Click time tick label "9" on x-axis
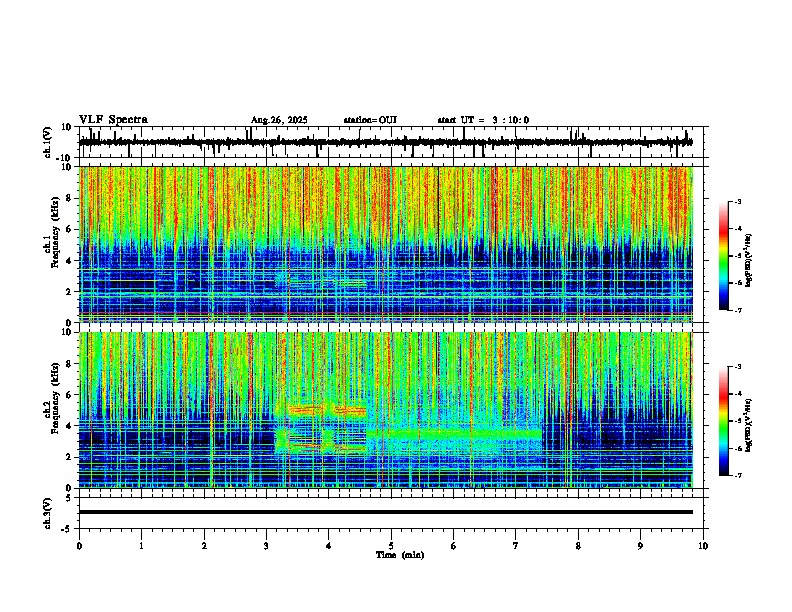This screenshot has height=612, width=792. coord(640,546)
